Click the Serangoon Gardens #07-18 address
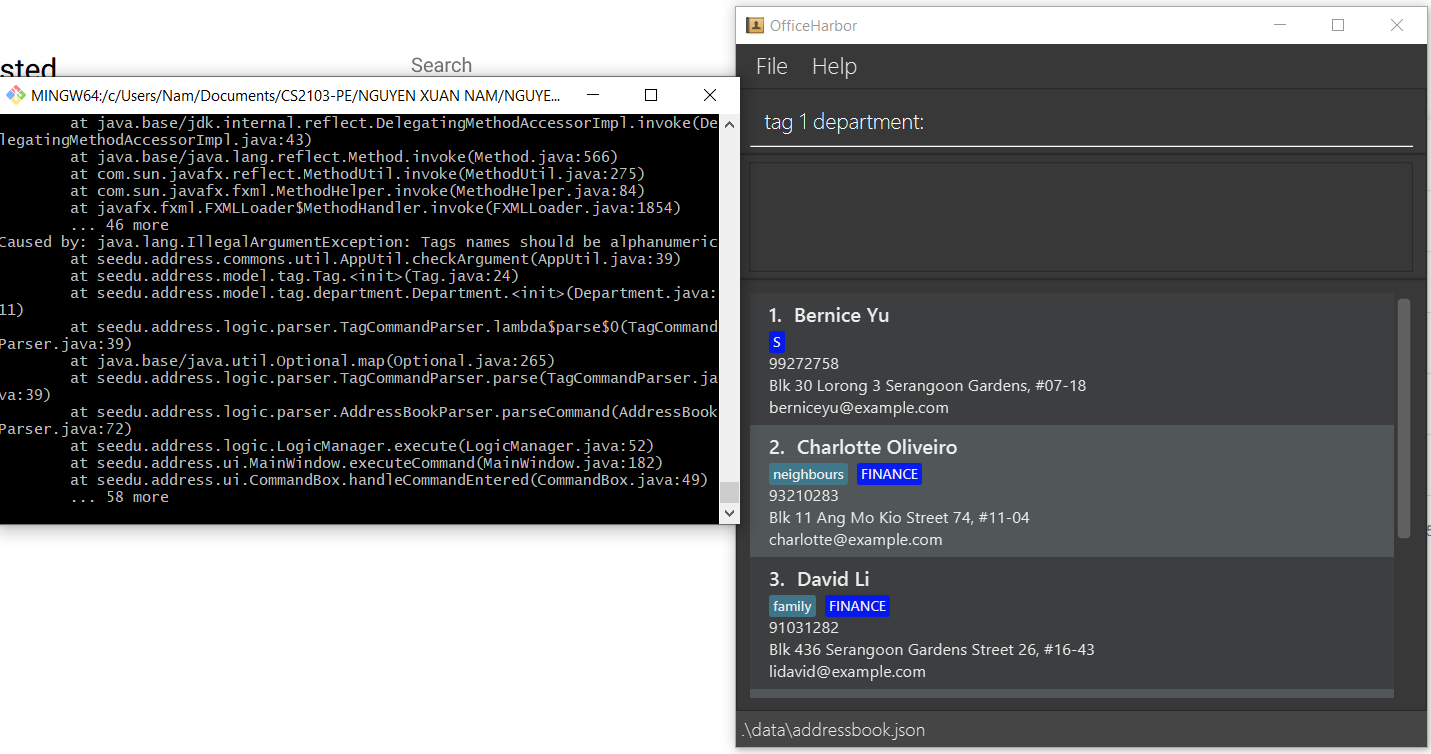The width and height of the screenshot is (1431, 754). point(927,385)
